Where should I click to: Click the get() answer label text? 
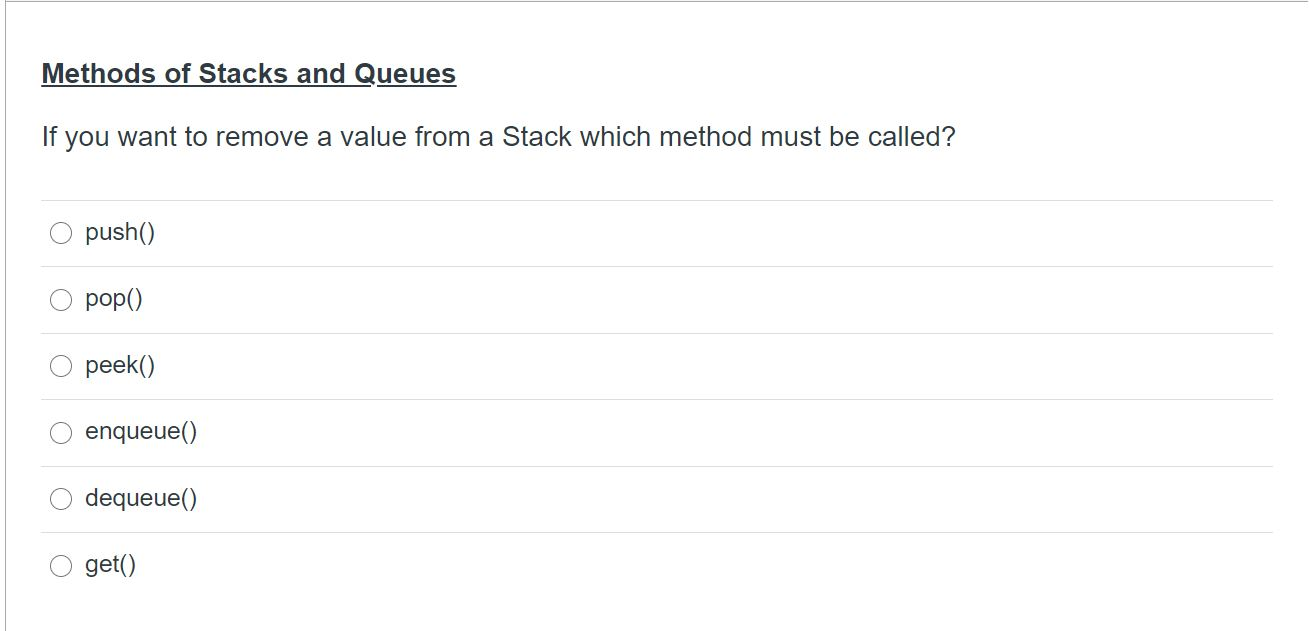111,565
